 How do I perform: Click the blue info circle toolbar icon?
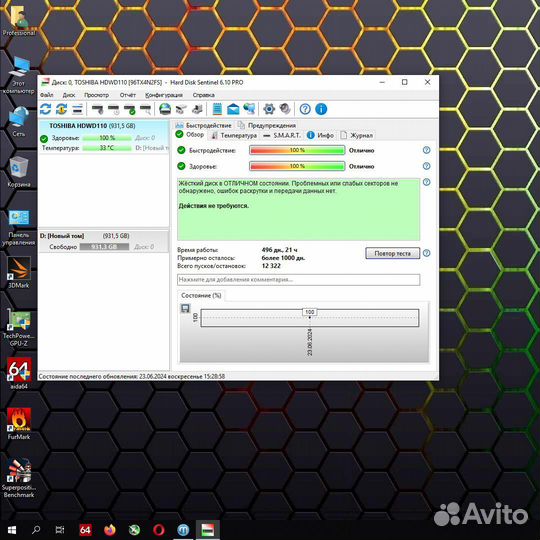(x=321, y=109)
